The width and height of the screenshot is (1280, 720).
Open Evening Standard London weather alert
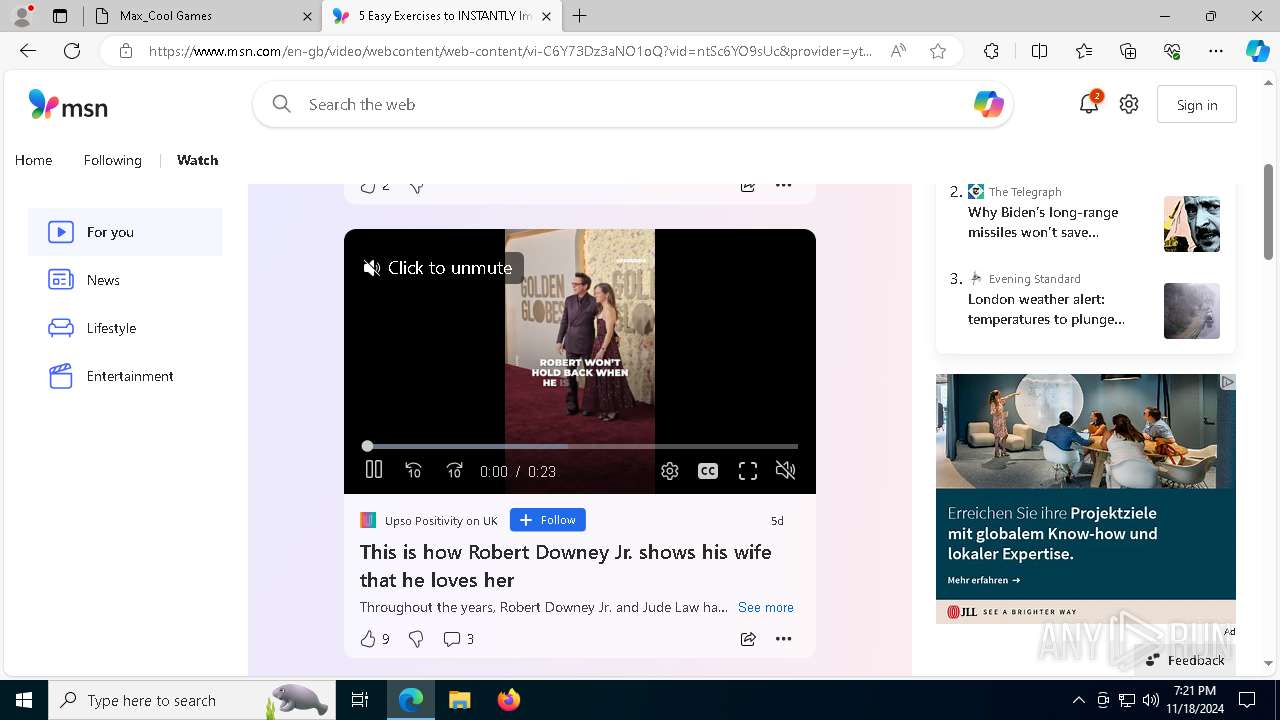1046,309
